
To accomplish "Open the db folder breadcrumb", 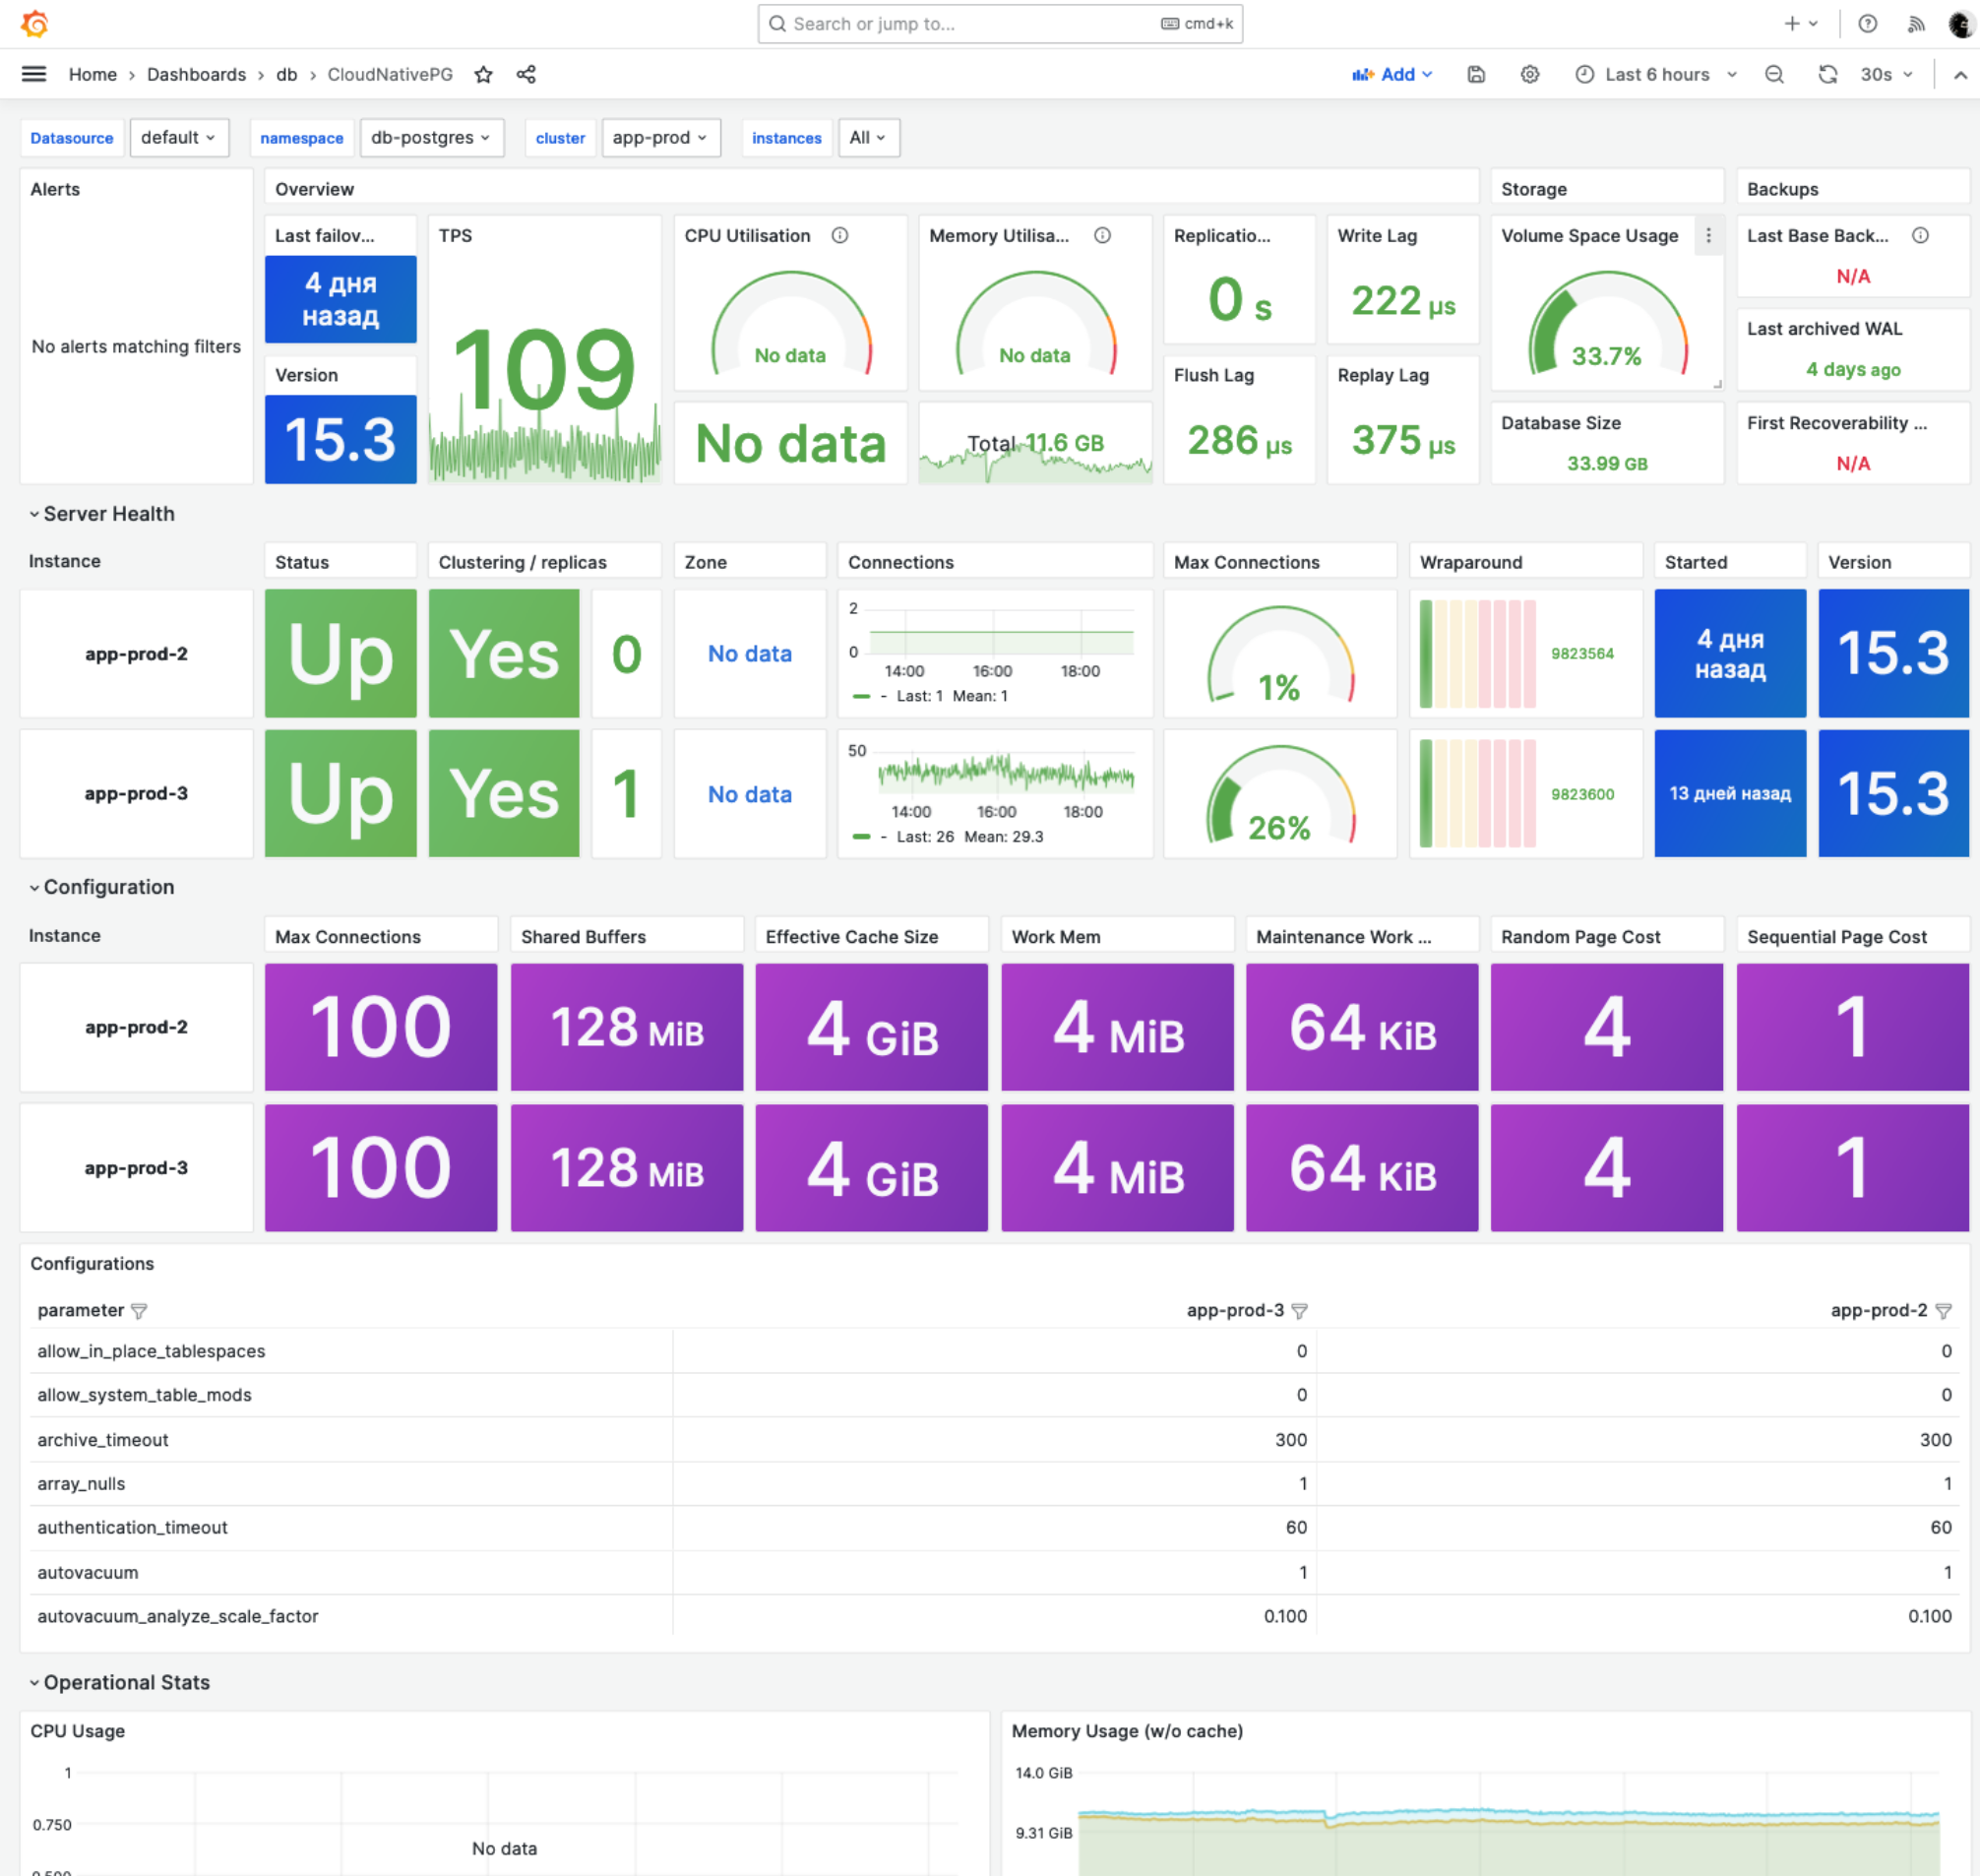I will [x=286, y=74].
